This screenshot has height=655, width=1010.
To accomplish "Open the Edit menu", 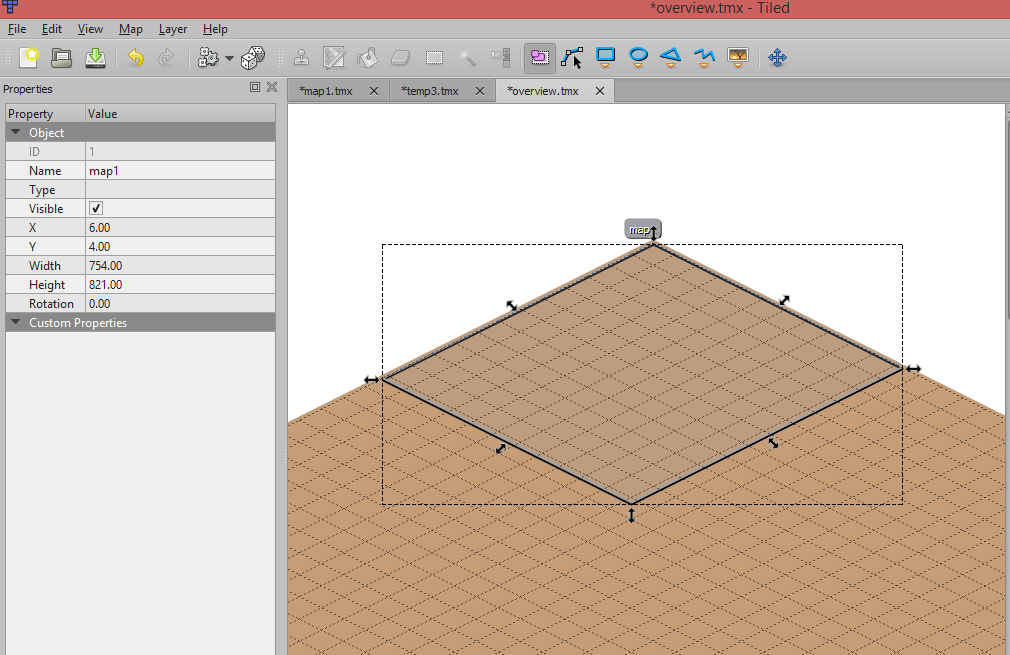I will click(52, 29).
